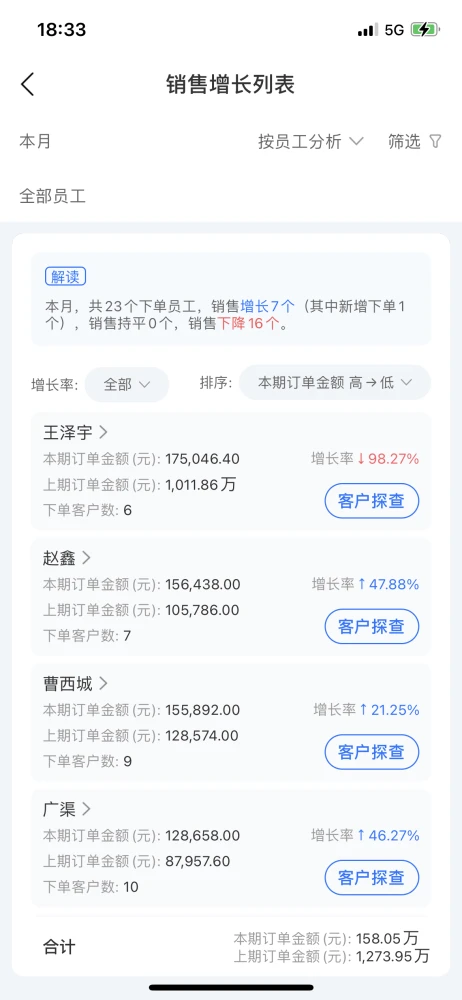Tap the back arrow icon

tap(27, 84)
